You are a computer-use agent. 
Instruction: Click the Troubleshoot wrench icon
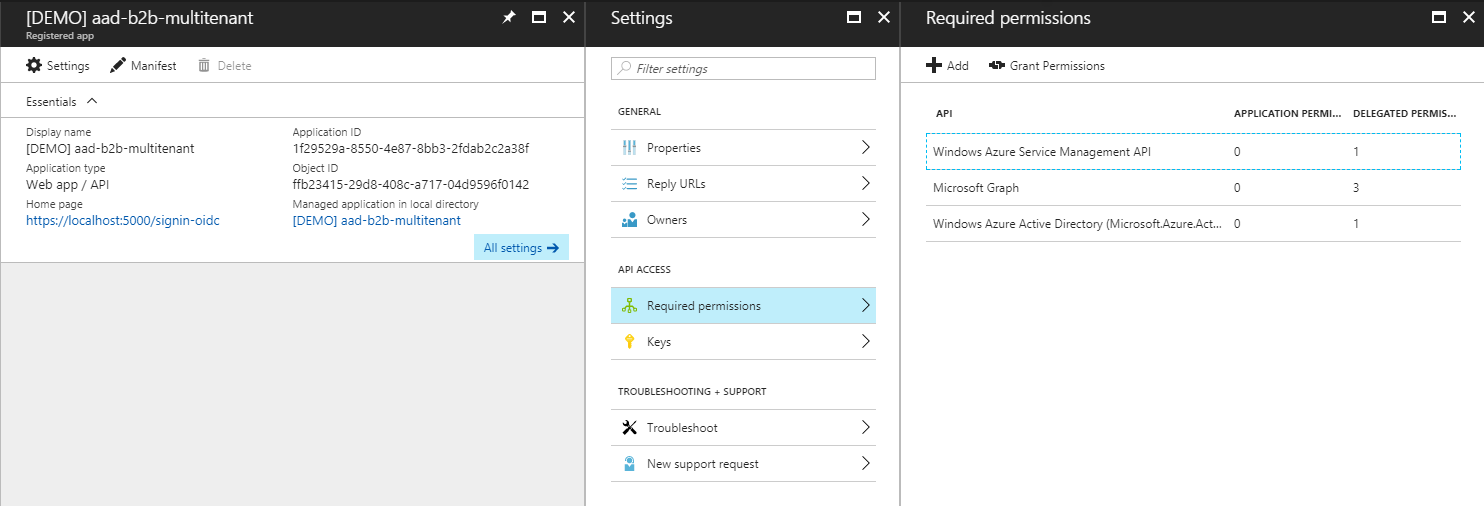click(x=629, y=428)
